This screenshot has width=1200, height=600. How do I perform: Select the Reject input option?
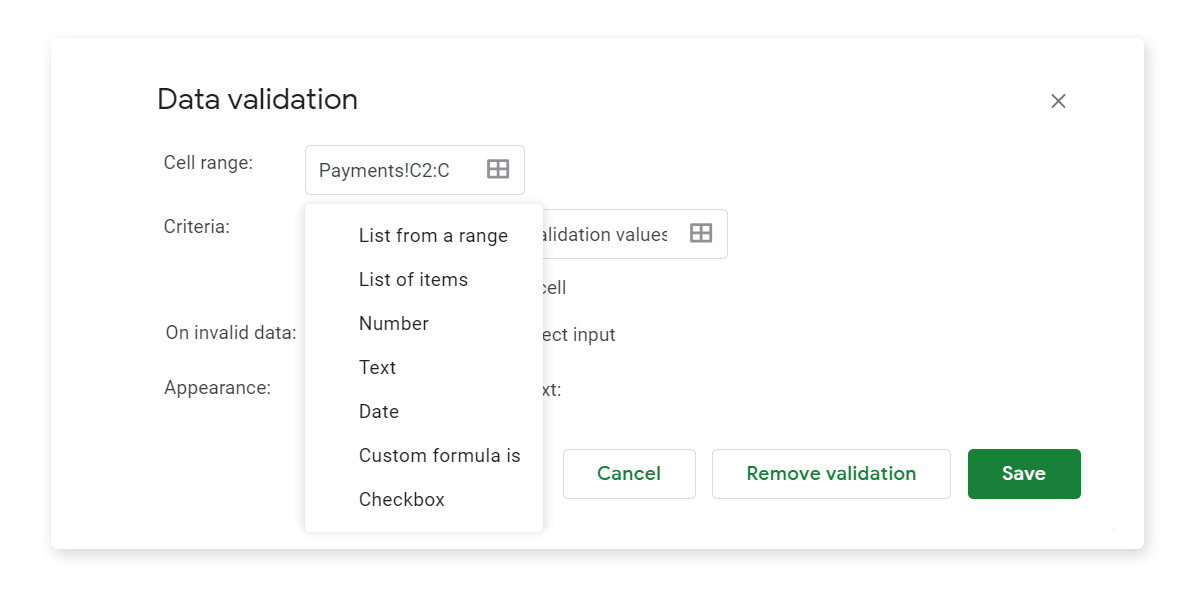click(x=580, y=335)
